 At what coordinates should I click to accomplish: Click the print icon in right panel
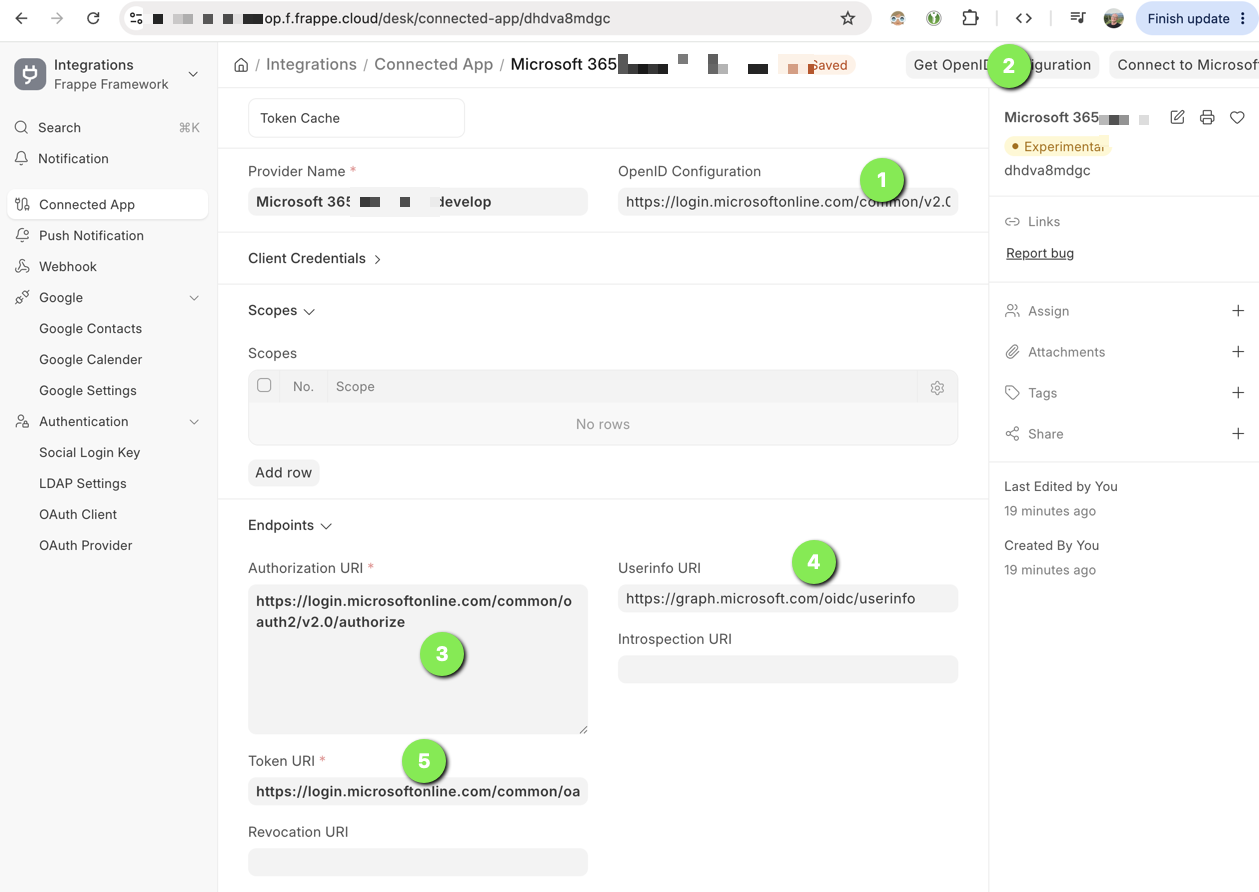tap(1207, 117)
